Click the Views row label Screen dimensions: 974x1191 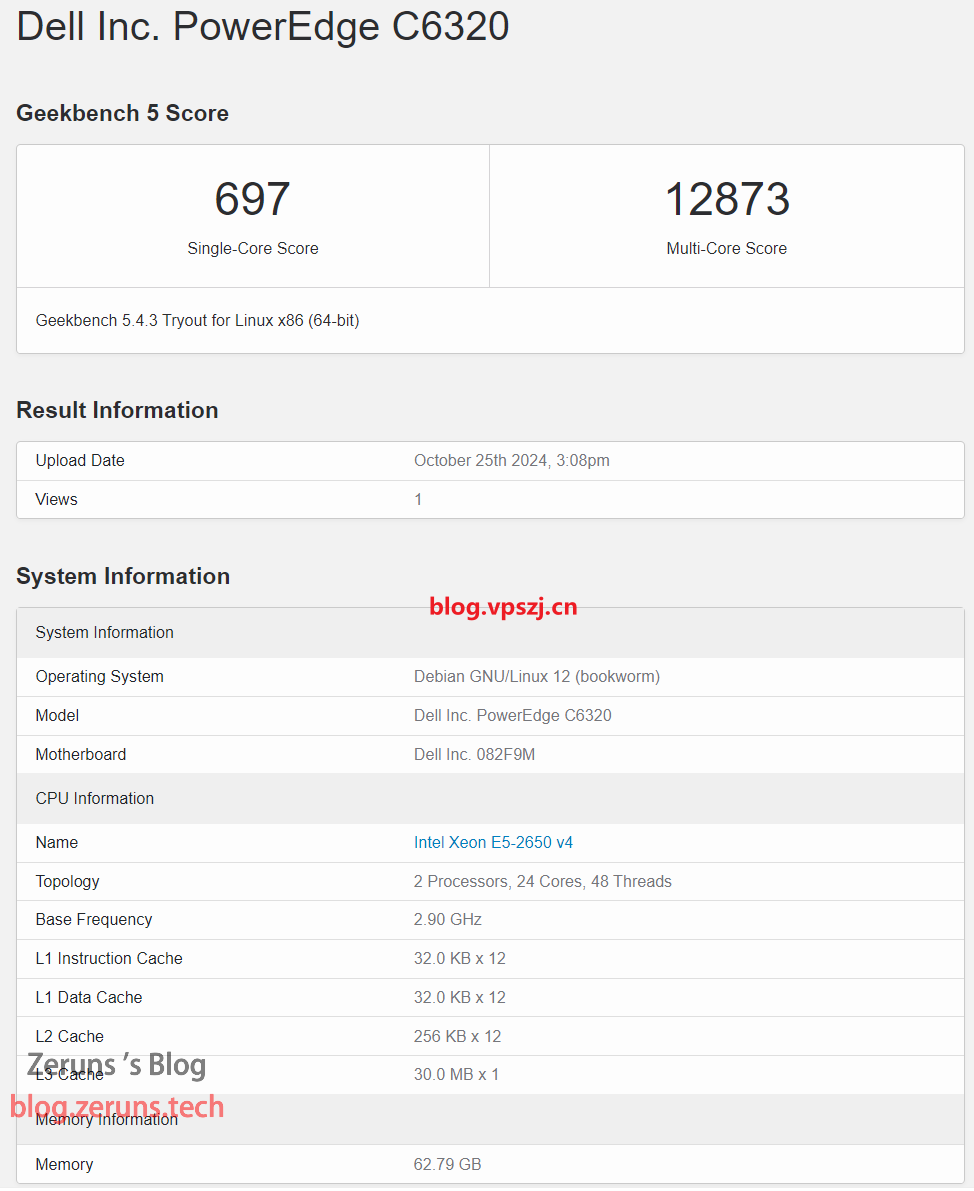click(x=56, y=499)
